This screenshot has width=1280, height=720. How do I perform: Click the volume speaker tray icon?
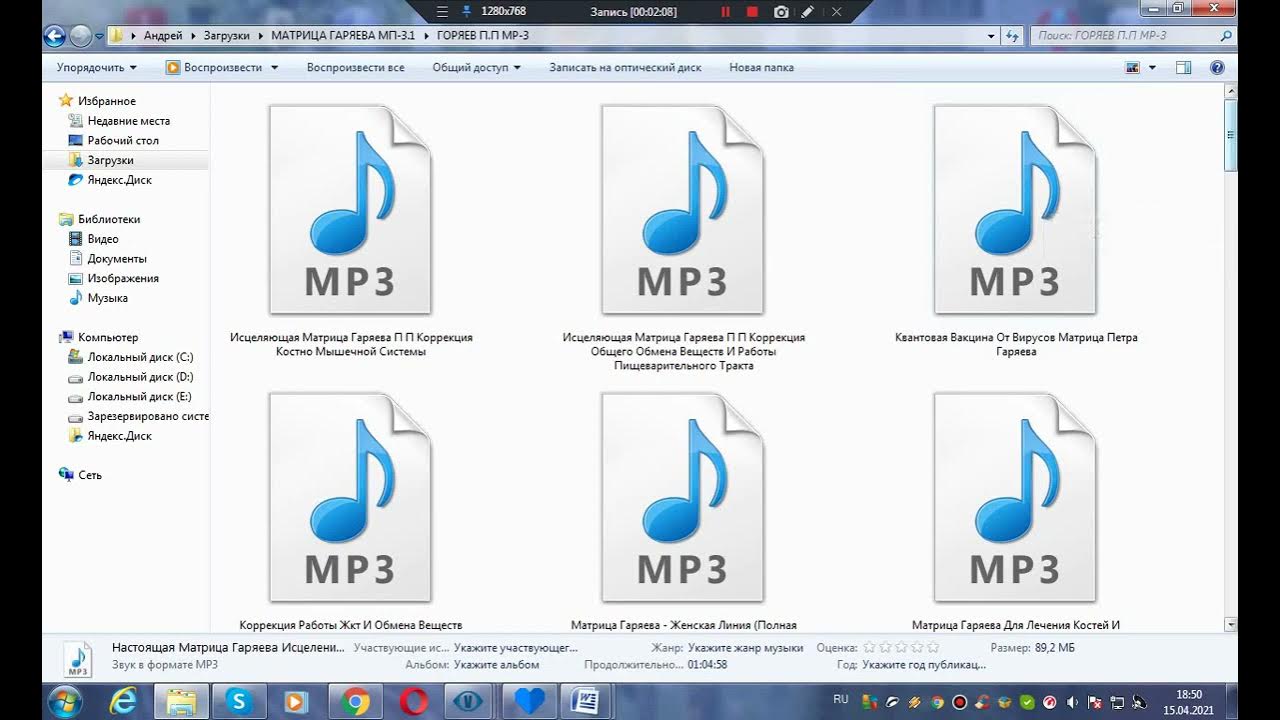[x=1072, y=702]
